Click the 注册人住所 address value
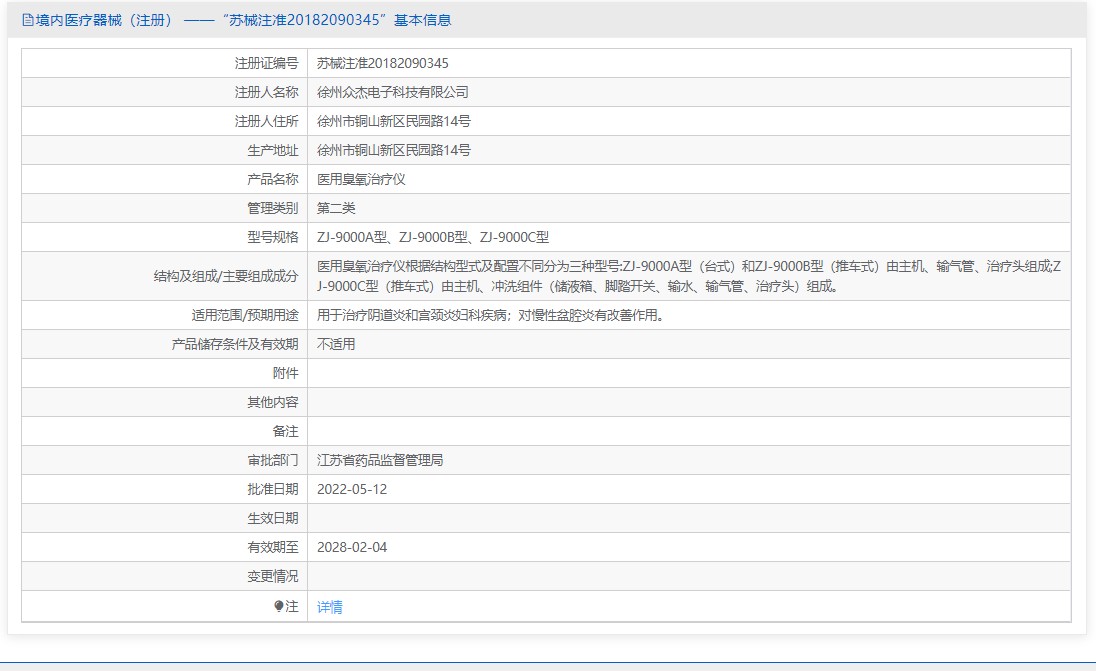Screen dimensions: 1096x671 coord(393,121)
